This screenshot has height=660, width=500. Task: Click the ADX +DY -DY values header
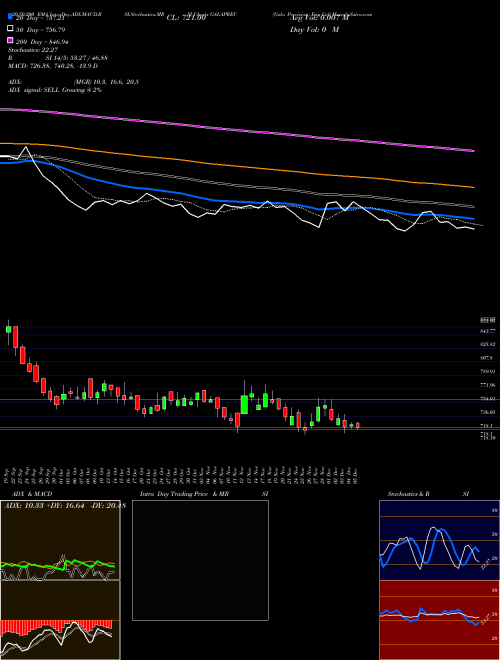[64, 505]
